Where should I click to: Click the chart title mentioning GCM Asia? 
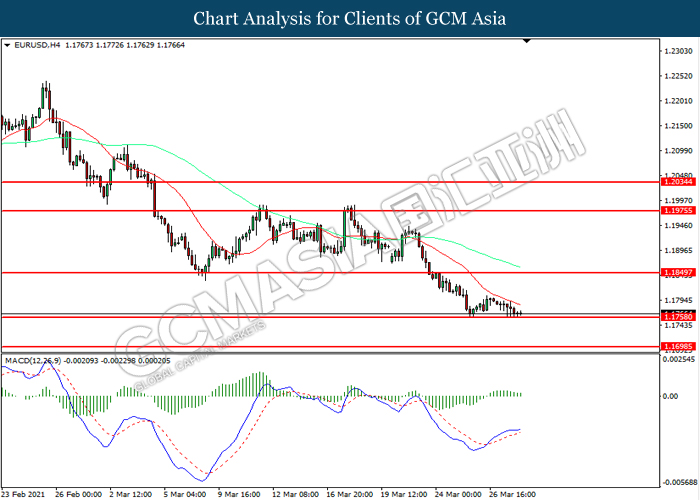(349, 19)
